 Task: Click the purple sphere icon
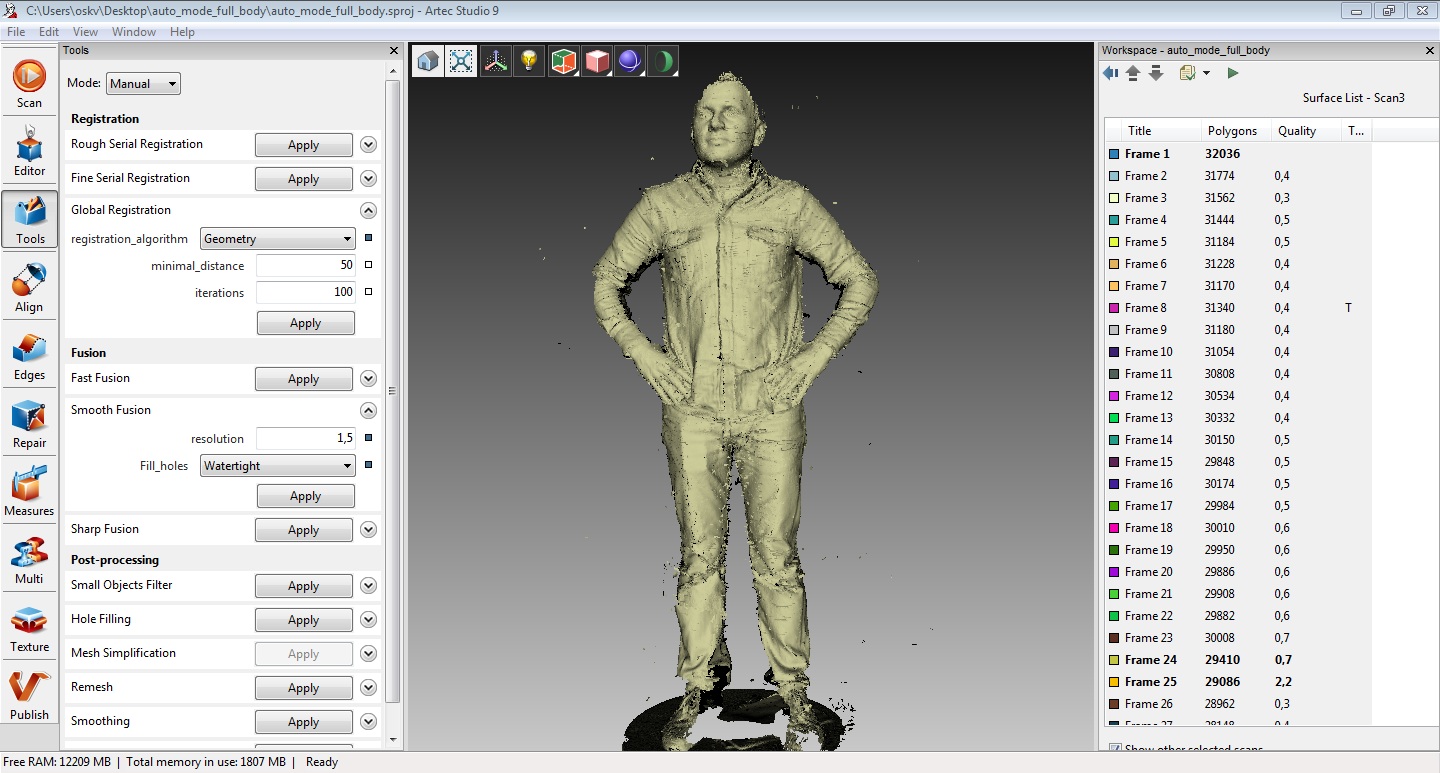pos(630,62)
